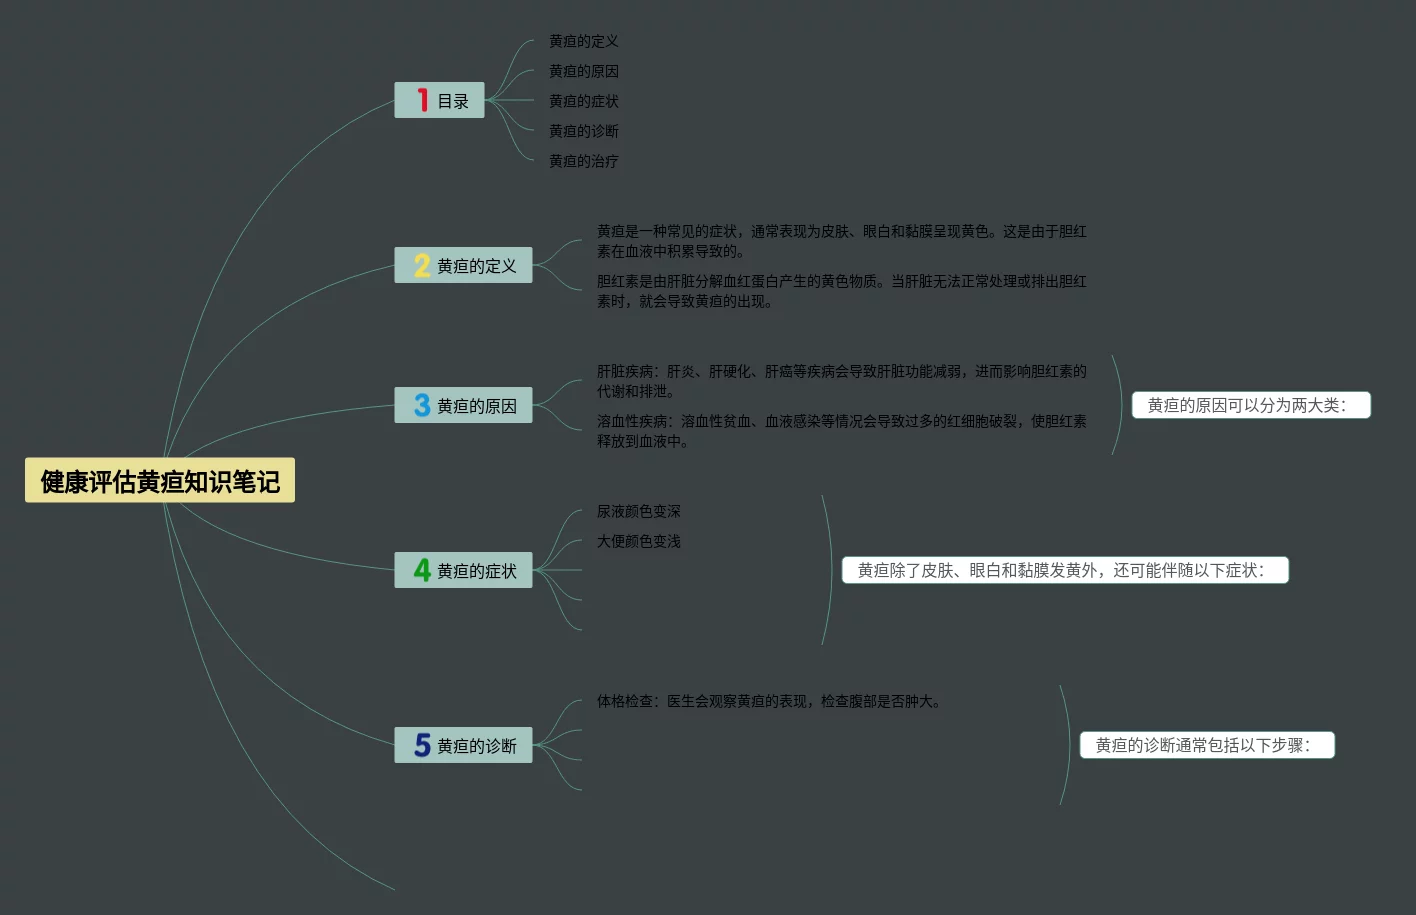Click summary box 黄疸的原因可以分为两大类
The image size is (1416, 915).
tap(1251, 405)
